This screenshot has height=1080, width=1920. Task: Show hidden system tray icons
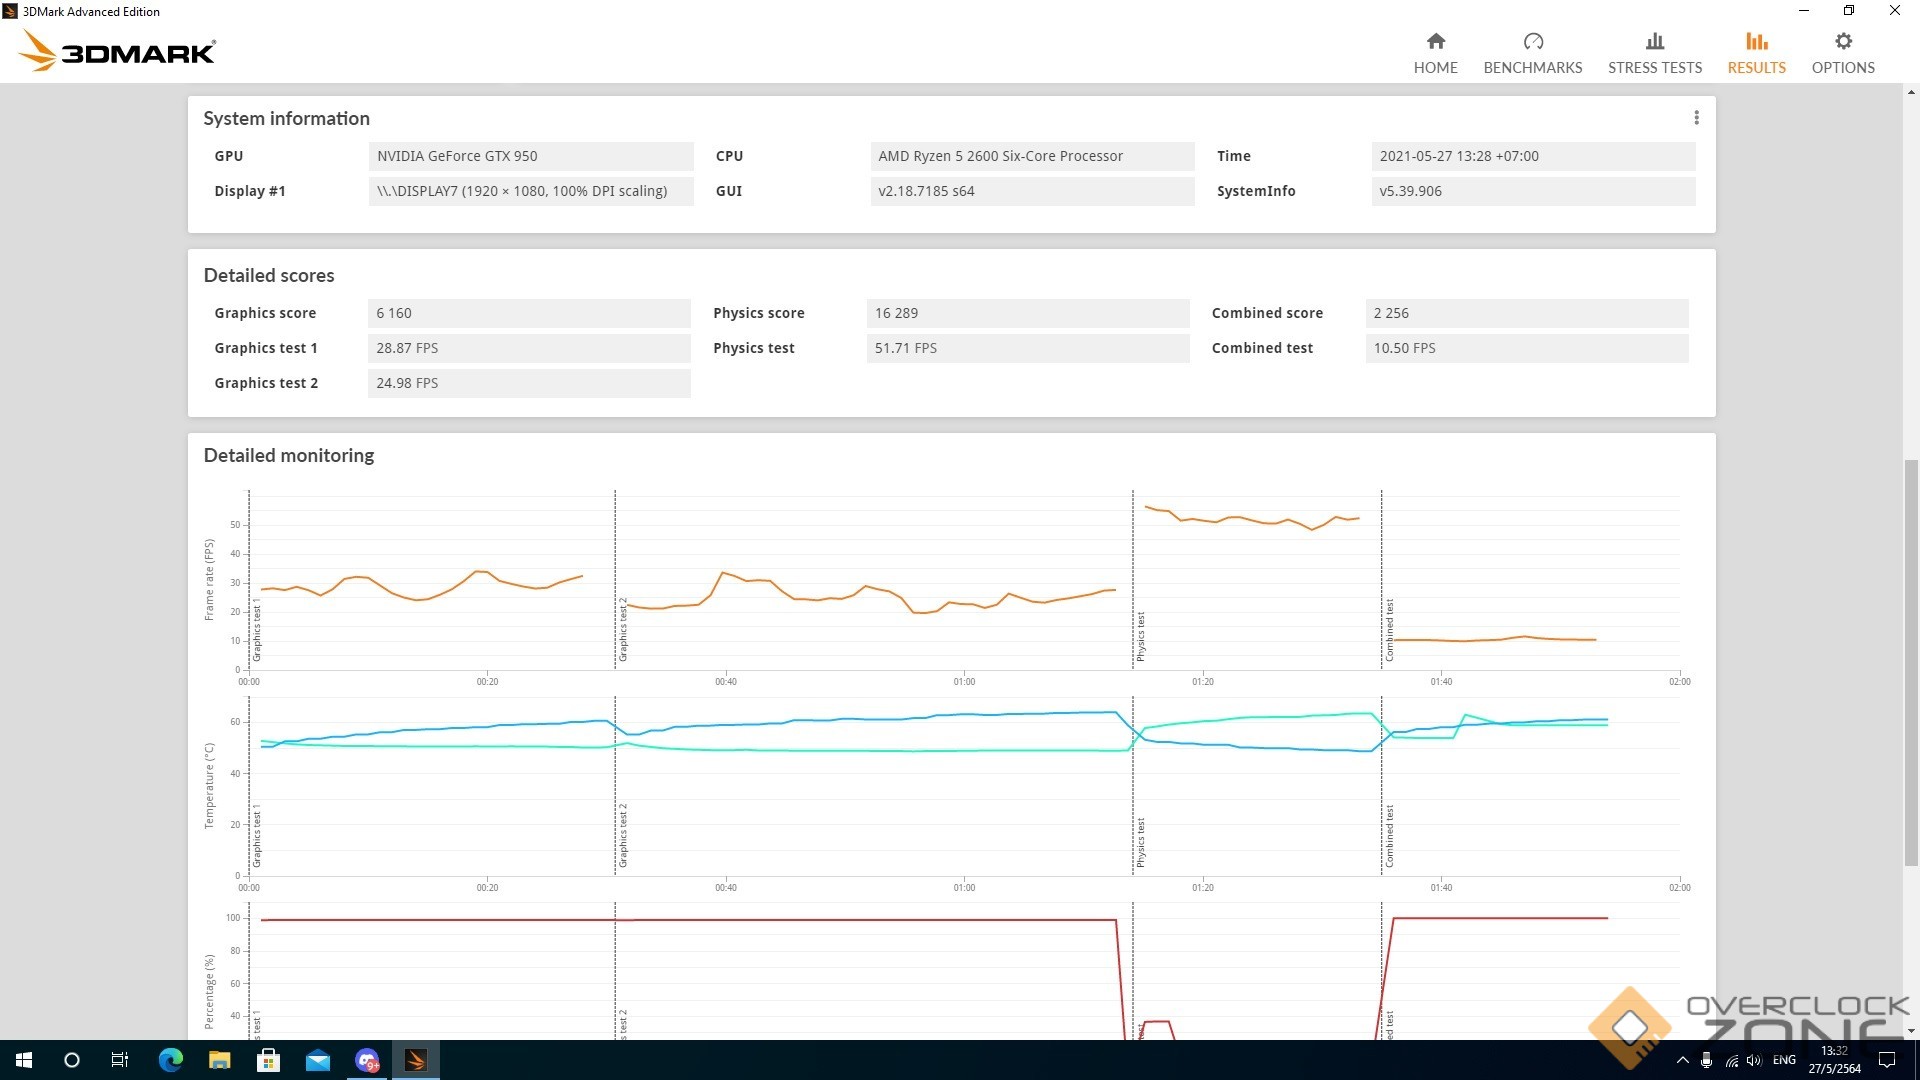click(x=1682, y=1060)
